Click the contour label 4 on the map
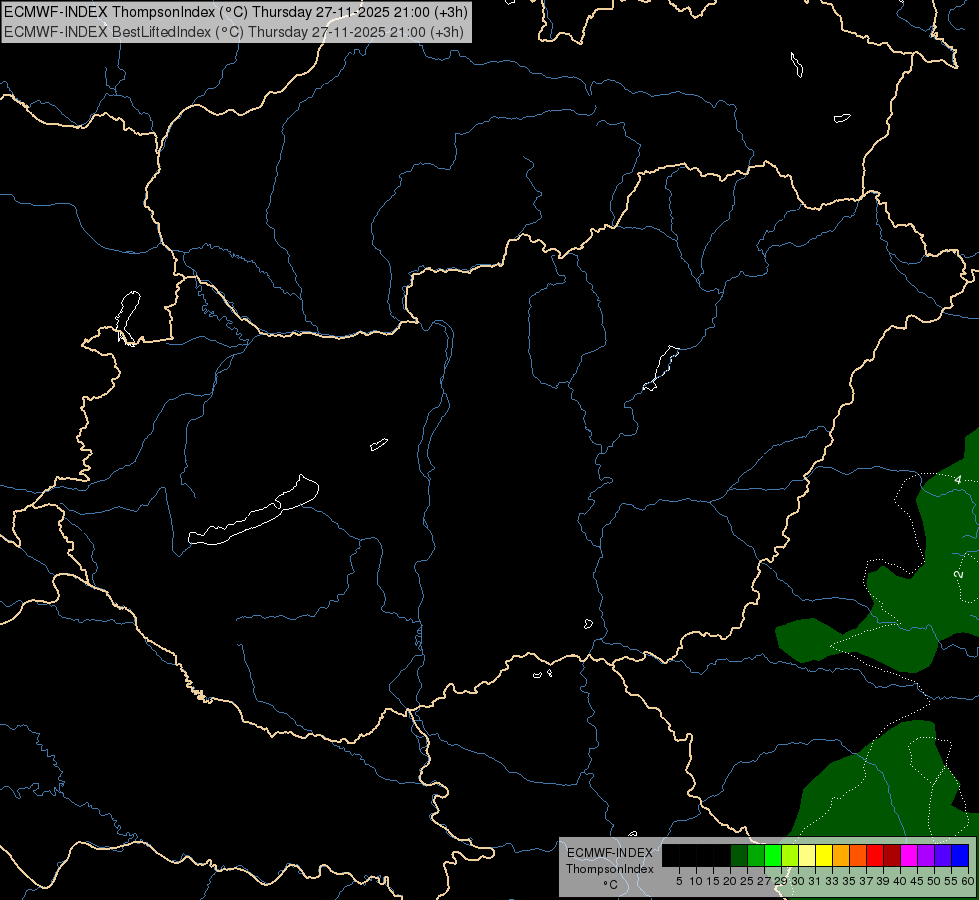The width and height of the screenshot is (979, 900). [x=958, y=480]
